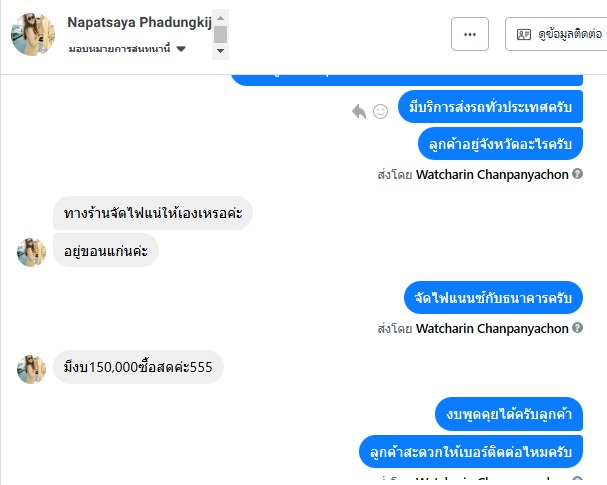Click the three-dots more options button
Screen dimensions: 607x485
tap(469, 34)
